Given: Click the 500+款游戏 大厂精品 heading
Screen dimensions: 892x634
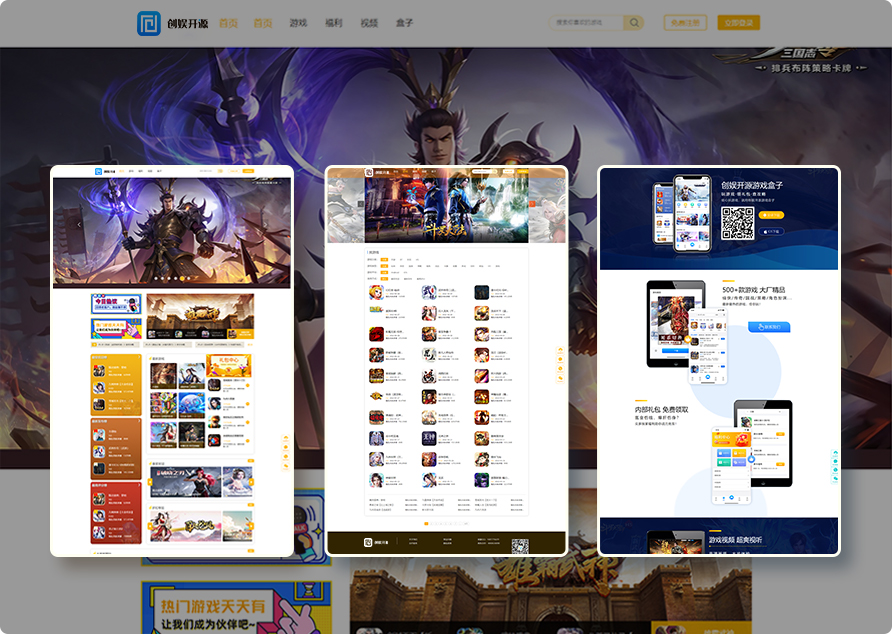Looking at the screenshot, I should point(754,290).
